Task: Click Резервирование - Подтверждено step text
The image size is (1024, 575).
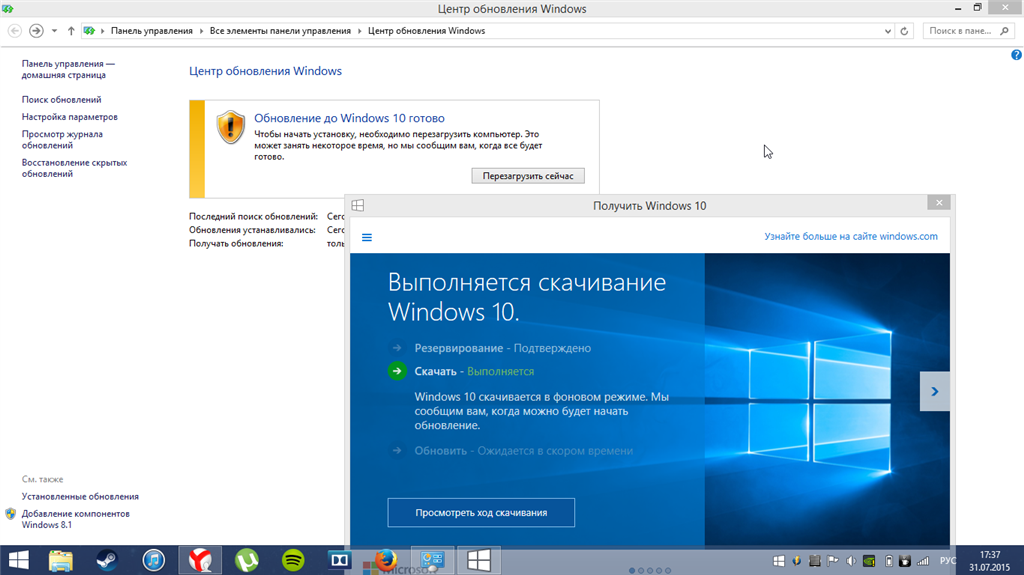Action: 502,348
